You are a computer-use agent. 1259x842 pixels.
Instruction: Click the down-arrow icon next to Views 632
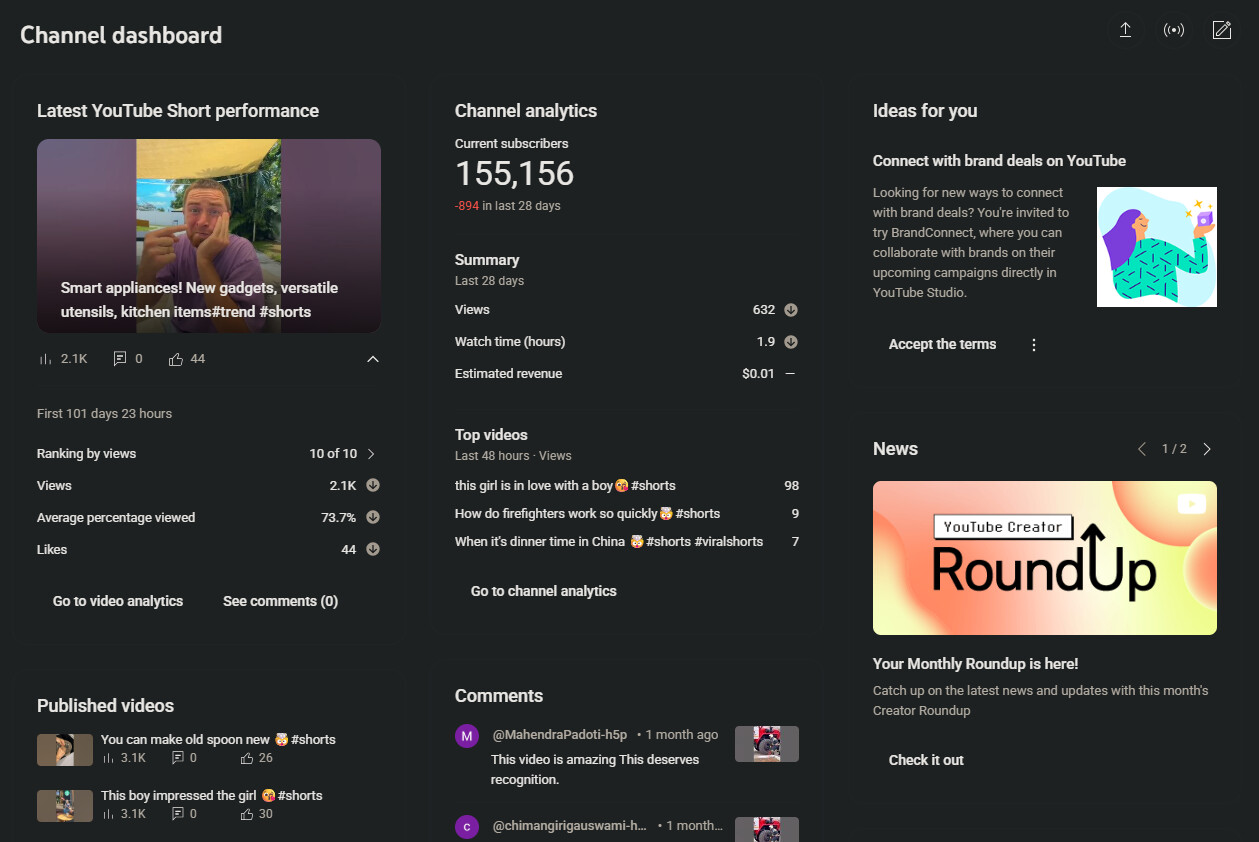[790, 310]
